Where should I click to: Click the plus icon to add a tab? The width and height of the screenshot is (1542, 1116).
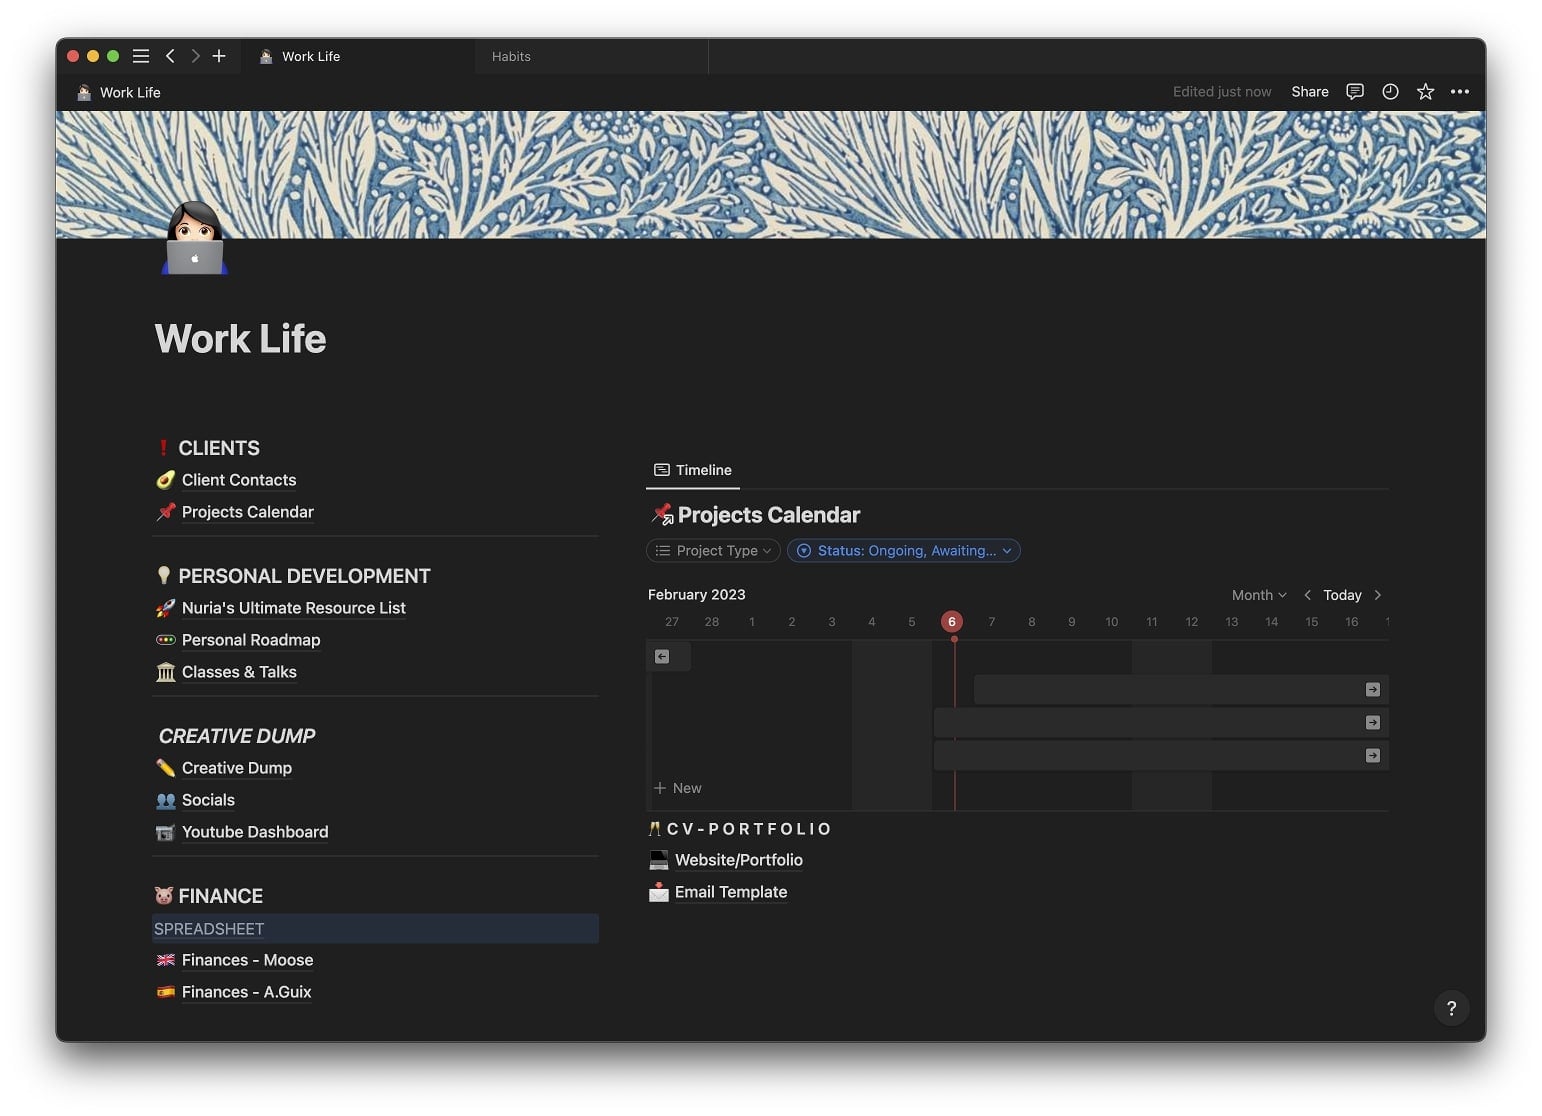click(218, 56)
